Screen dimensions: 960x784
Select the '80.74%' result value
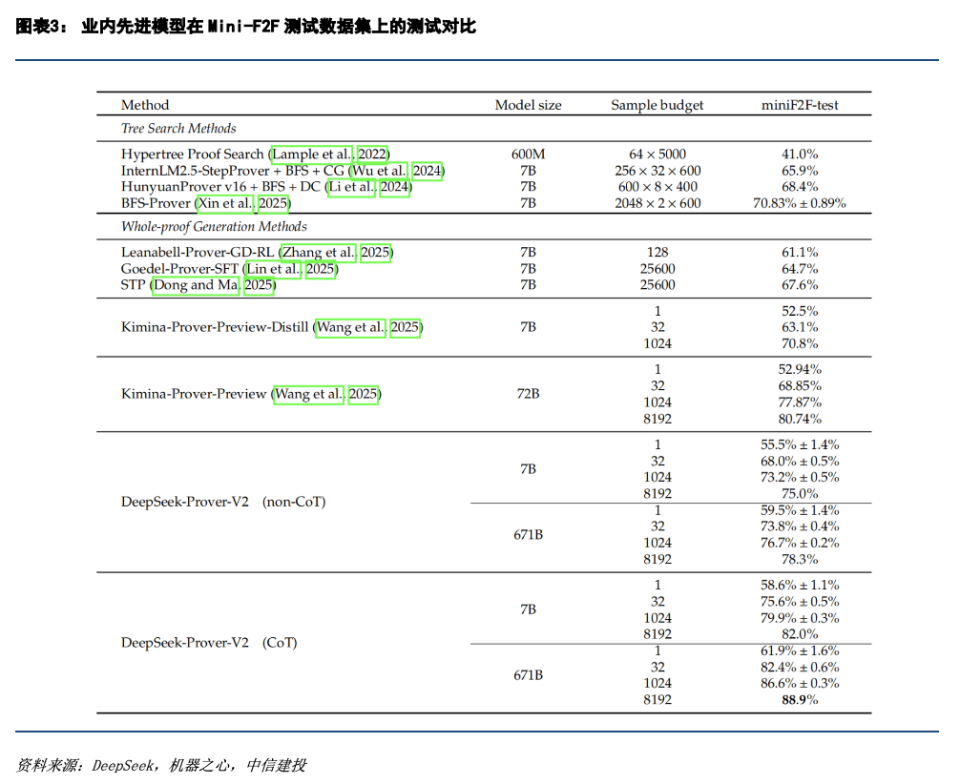tap(800, 419)
